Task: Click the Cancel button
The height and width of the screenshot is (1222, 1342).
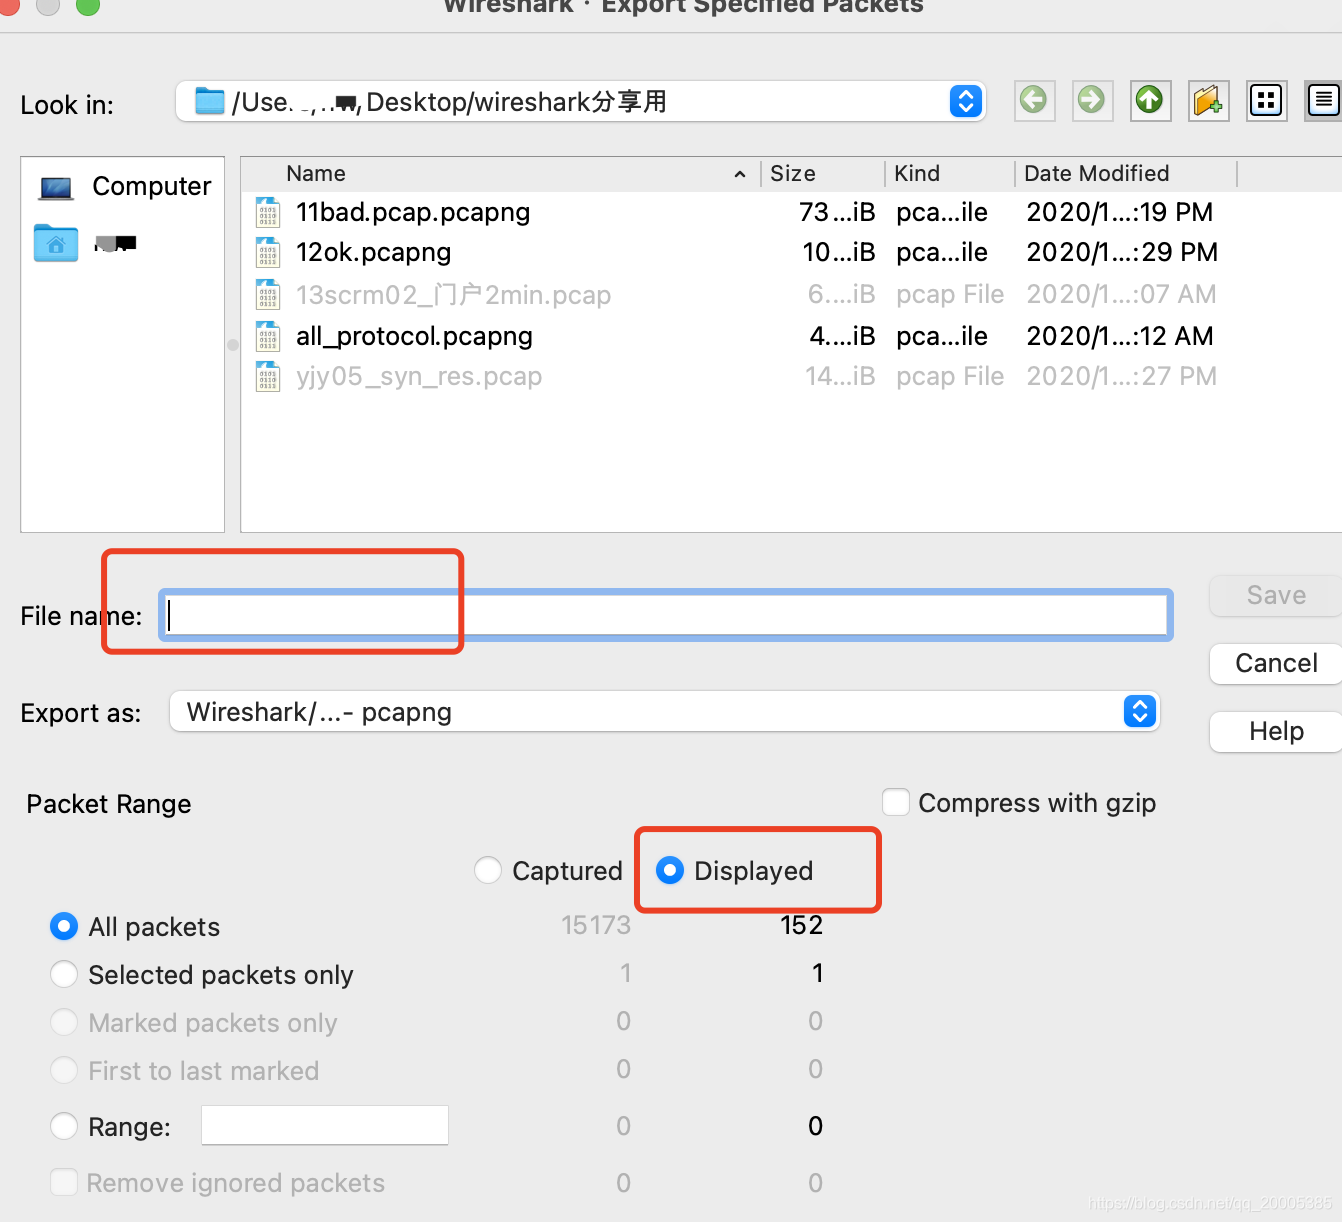Action: pyautogui.click(x=1276, y=664)
